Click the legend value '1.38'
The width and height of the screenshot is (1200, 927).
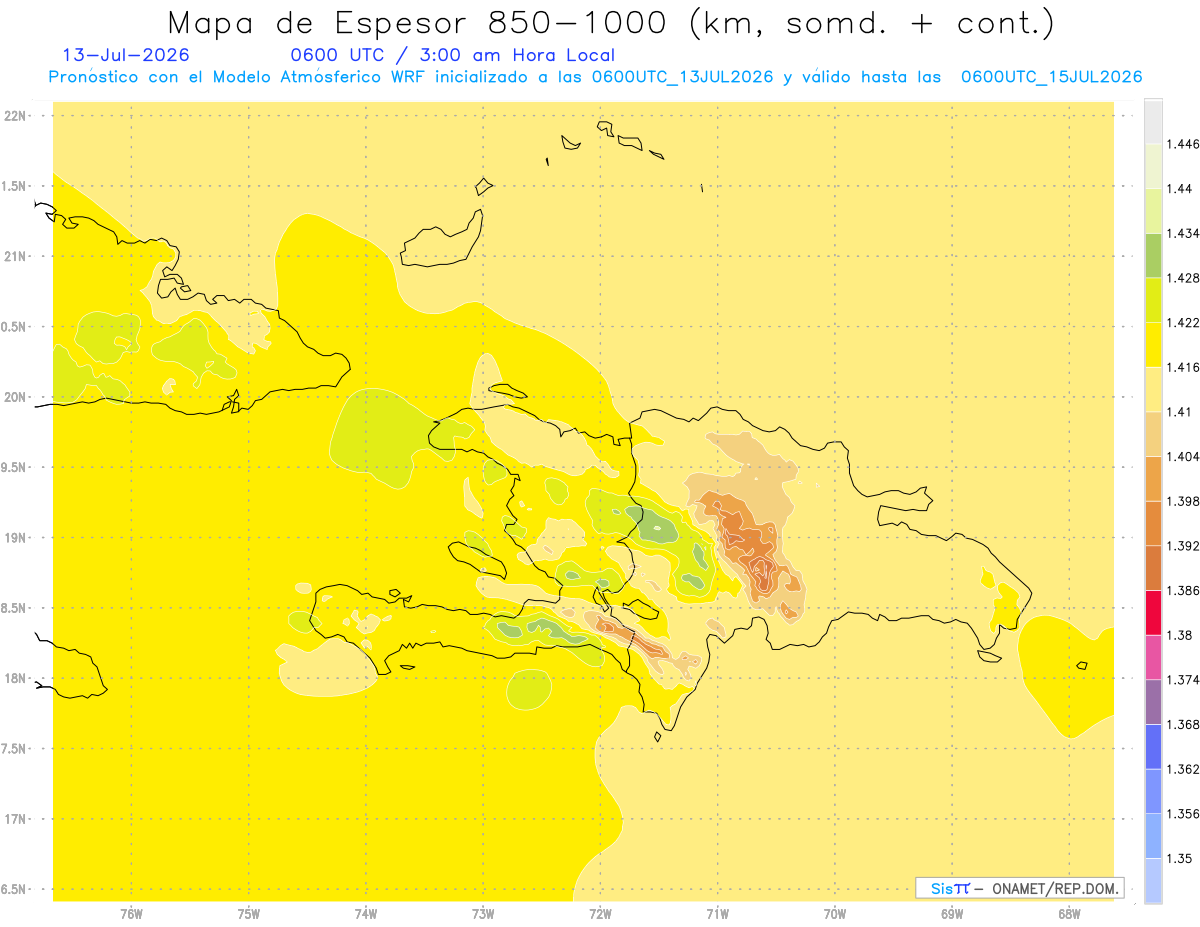coord(1179,635)
